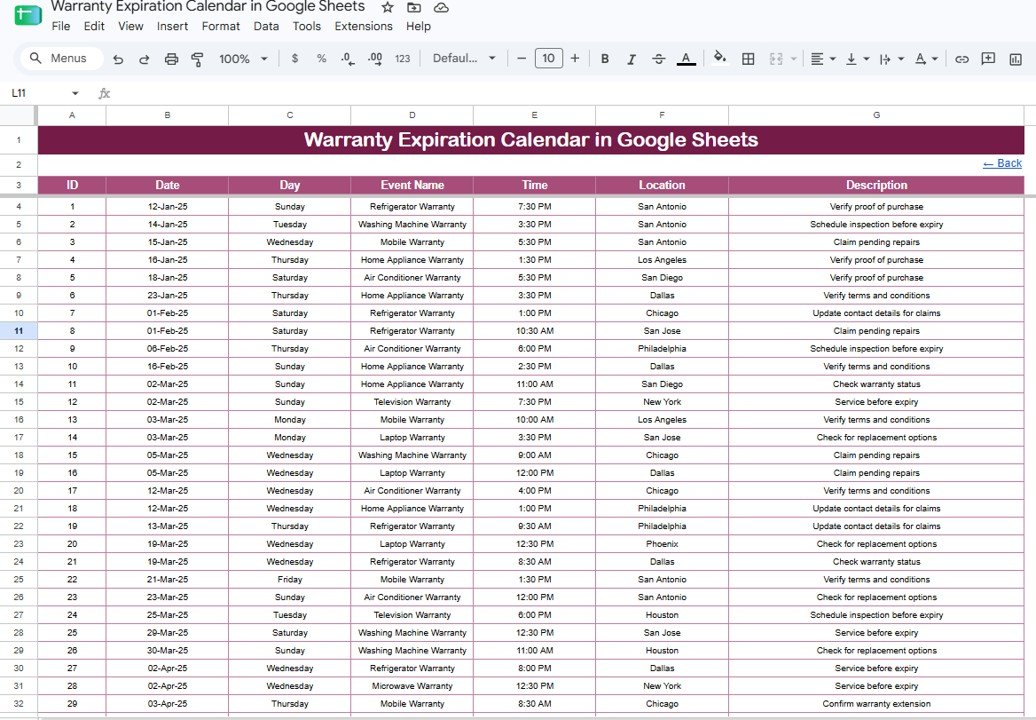Click the move to folder icon

tap(414, 7)
